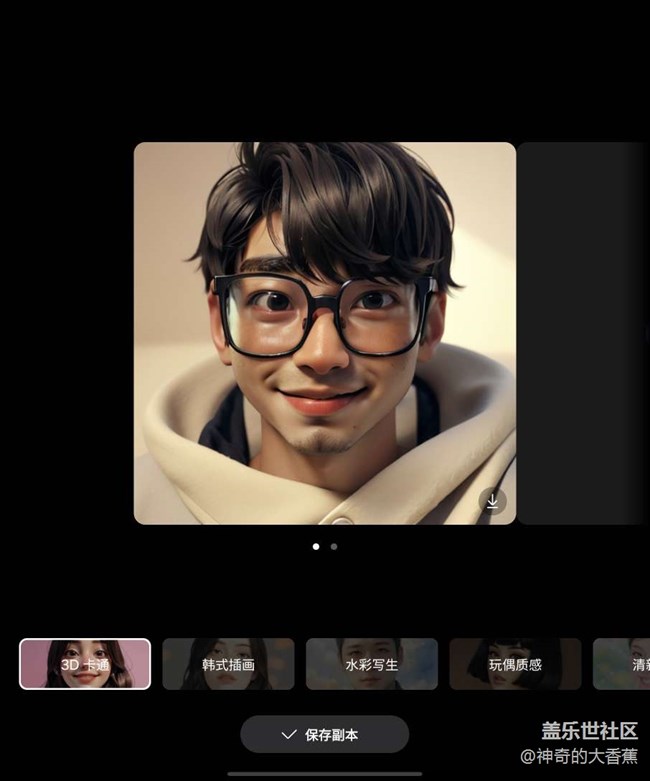Click the next result card at right edge
This screenshot has height=781, width=650.
[582, 333]
